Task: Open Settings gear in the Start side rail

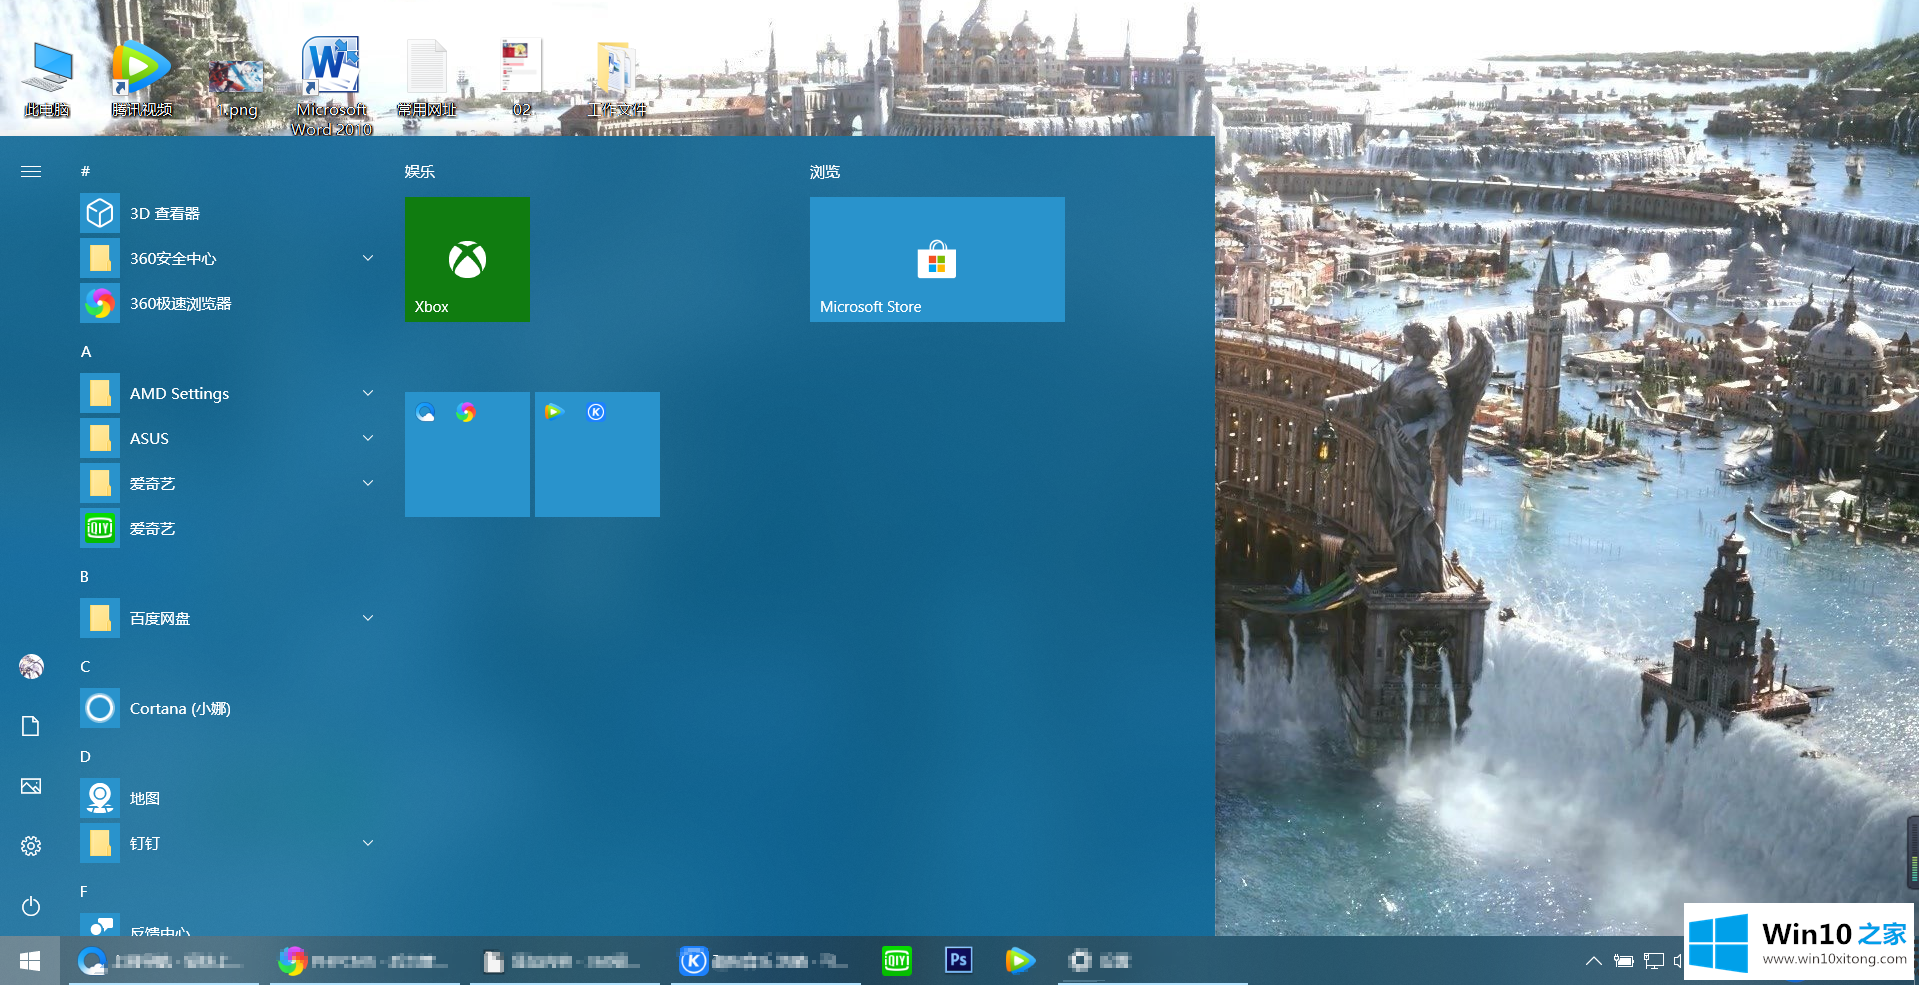Action: point(31,846)
